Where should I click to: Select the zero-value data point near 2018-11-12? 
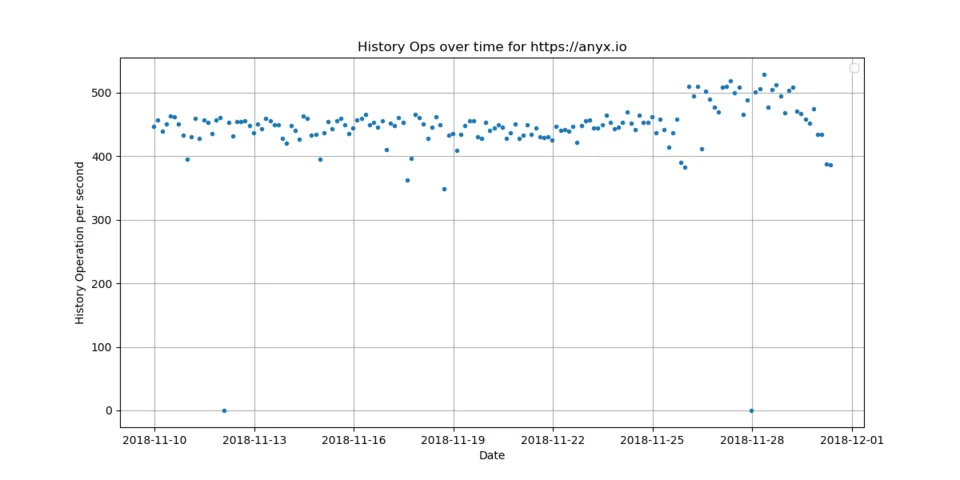(224, 411)
